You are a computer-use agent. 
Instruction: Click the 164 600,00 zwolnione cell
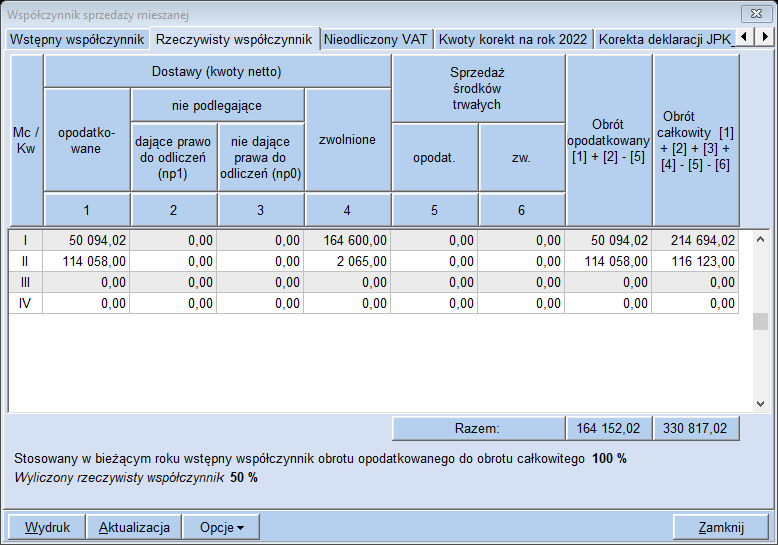pos(347,240)
